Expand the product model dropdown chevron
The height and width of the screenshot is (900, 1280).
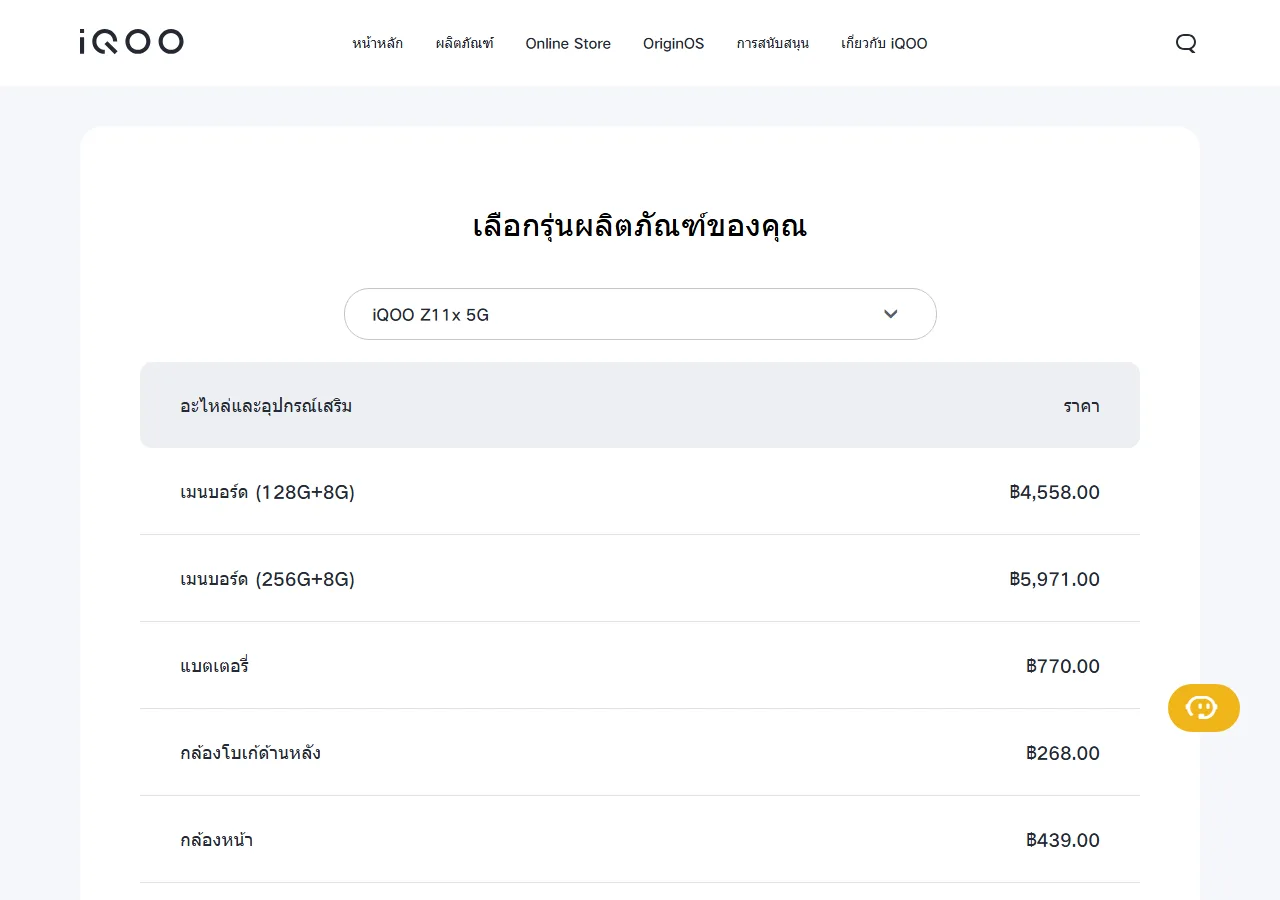pyautogui.click(x=891, y=314)
